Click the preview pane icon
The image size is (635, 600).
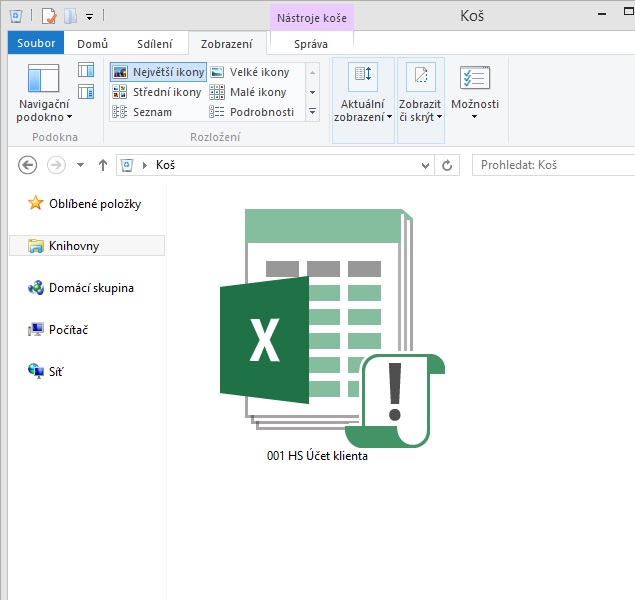pyautogui.click(x=86, y=70)
